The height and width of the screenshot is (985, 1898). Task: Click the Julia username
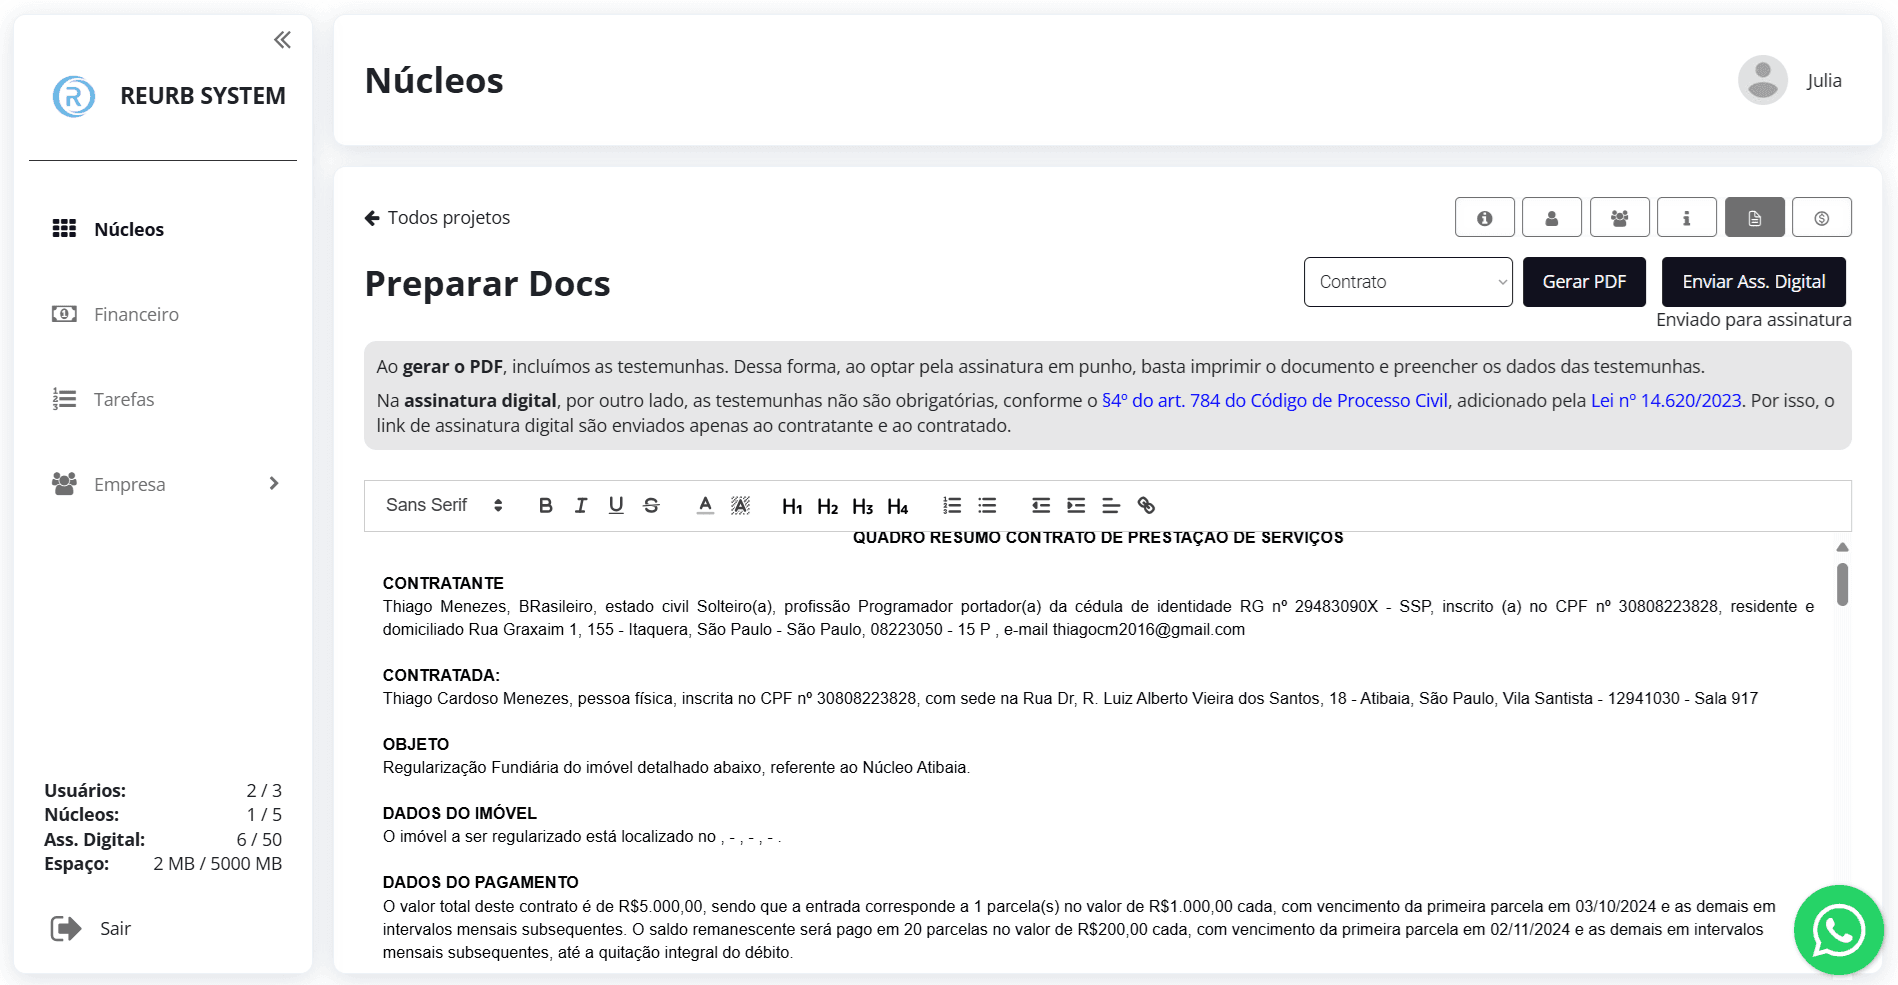tap(1824, 80)
